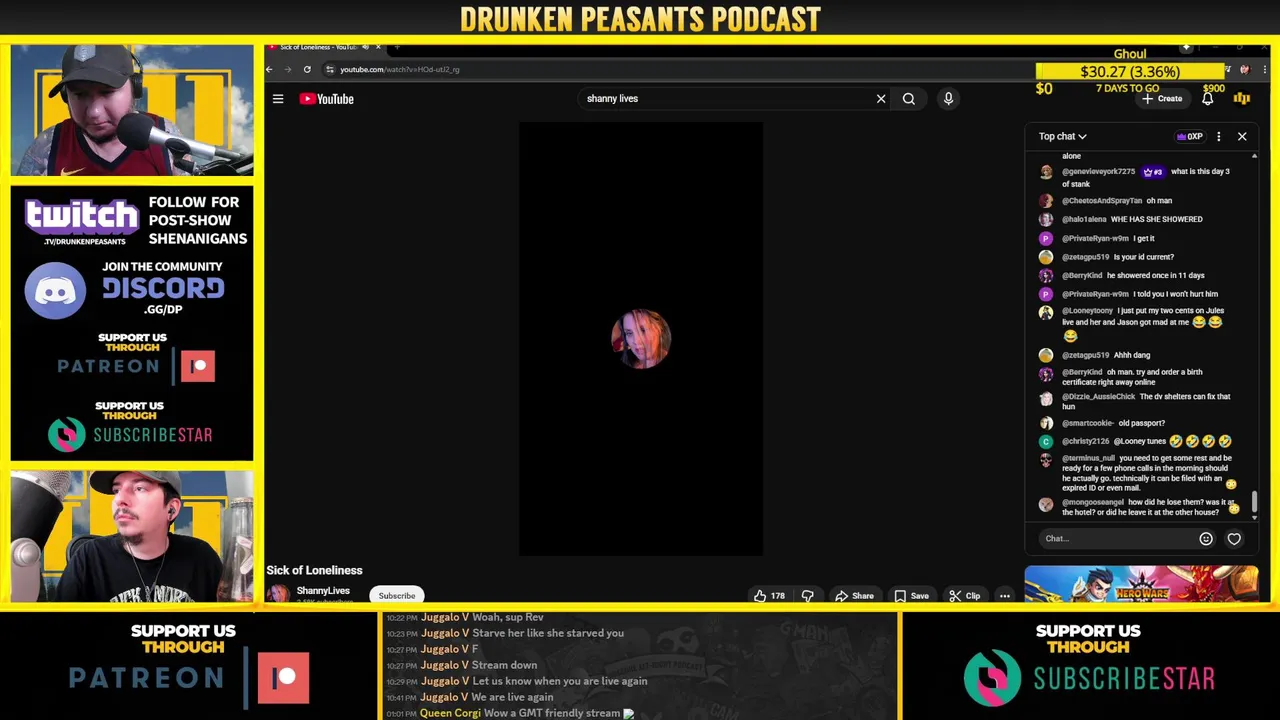Open the chat emoji picker
The width and height of the screenshot is (1280, 720).
pyautogui.click(x=1206, y=538)
